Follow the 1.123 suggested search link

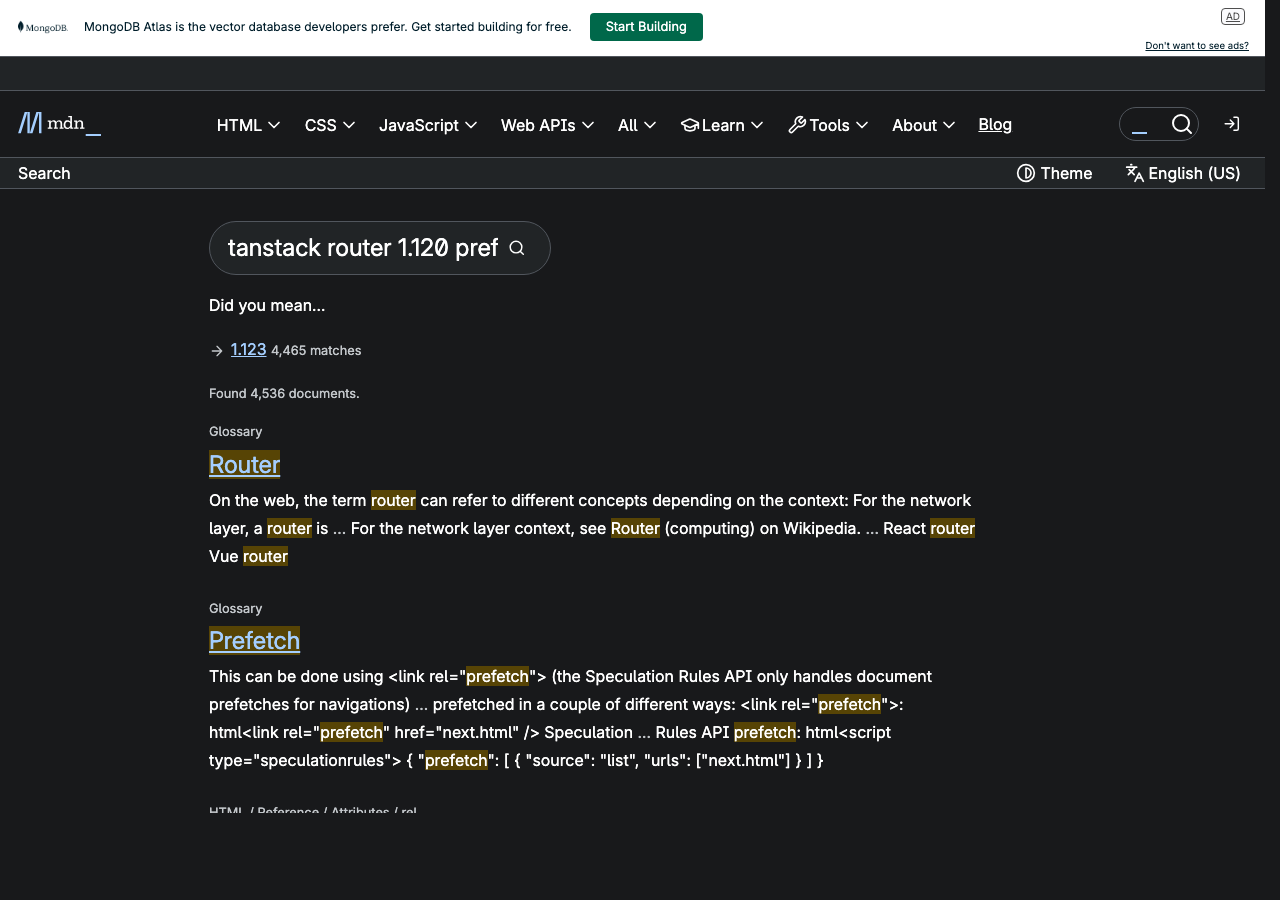[248, 349]
